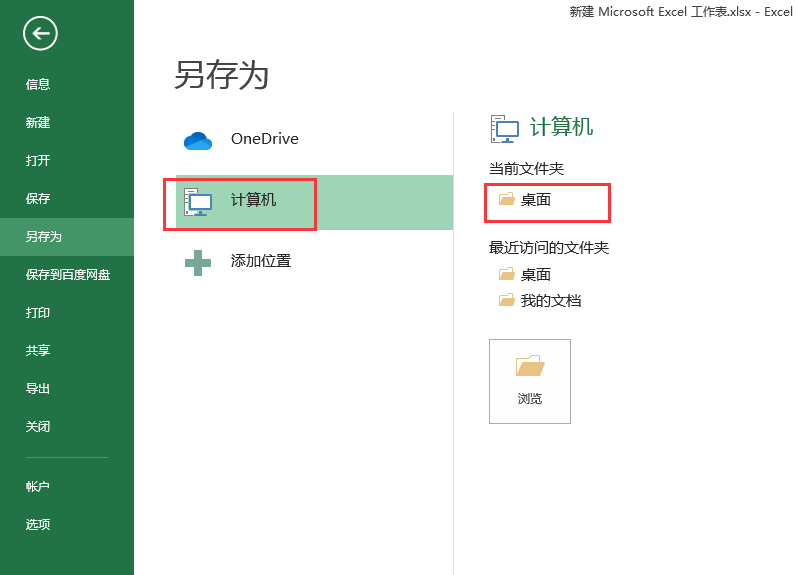
Task: Click the folder icon beside 我的文档
Action: tap(506, 300)
